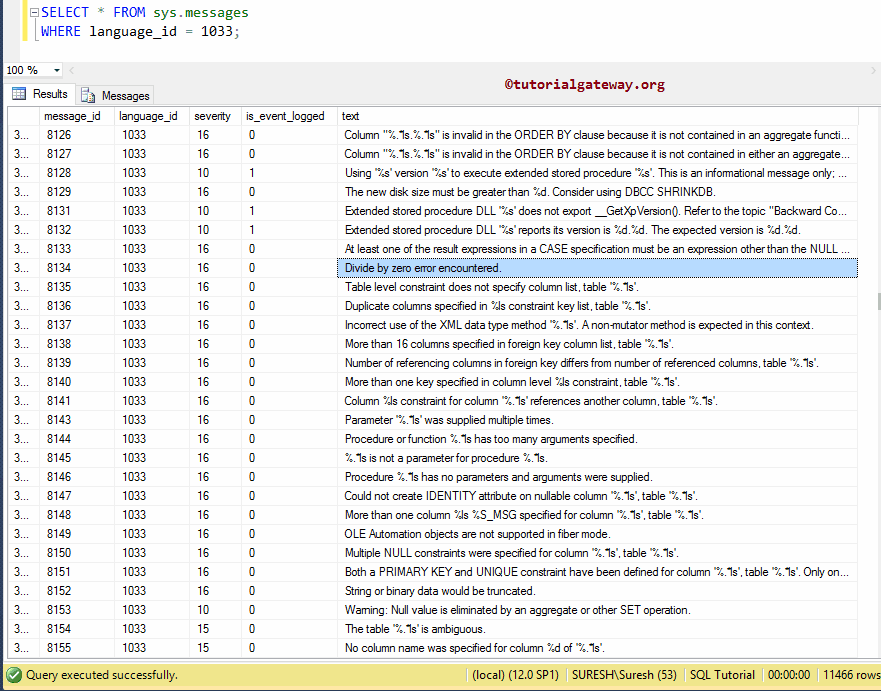Click the Results tab grid icon
The width and height of the screenshot is (881, 691).
pyautogui.click(x=20, y=94)
